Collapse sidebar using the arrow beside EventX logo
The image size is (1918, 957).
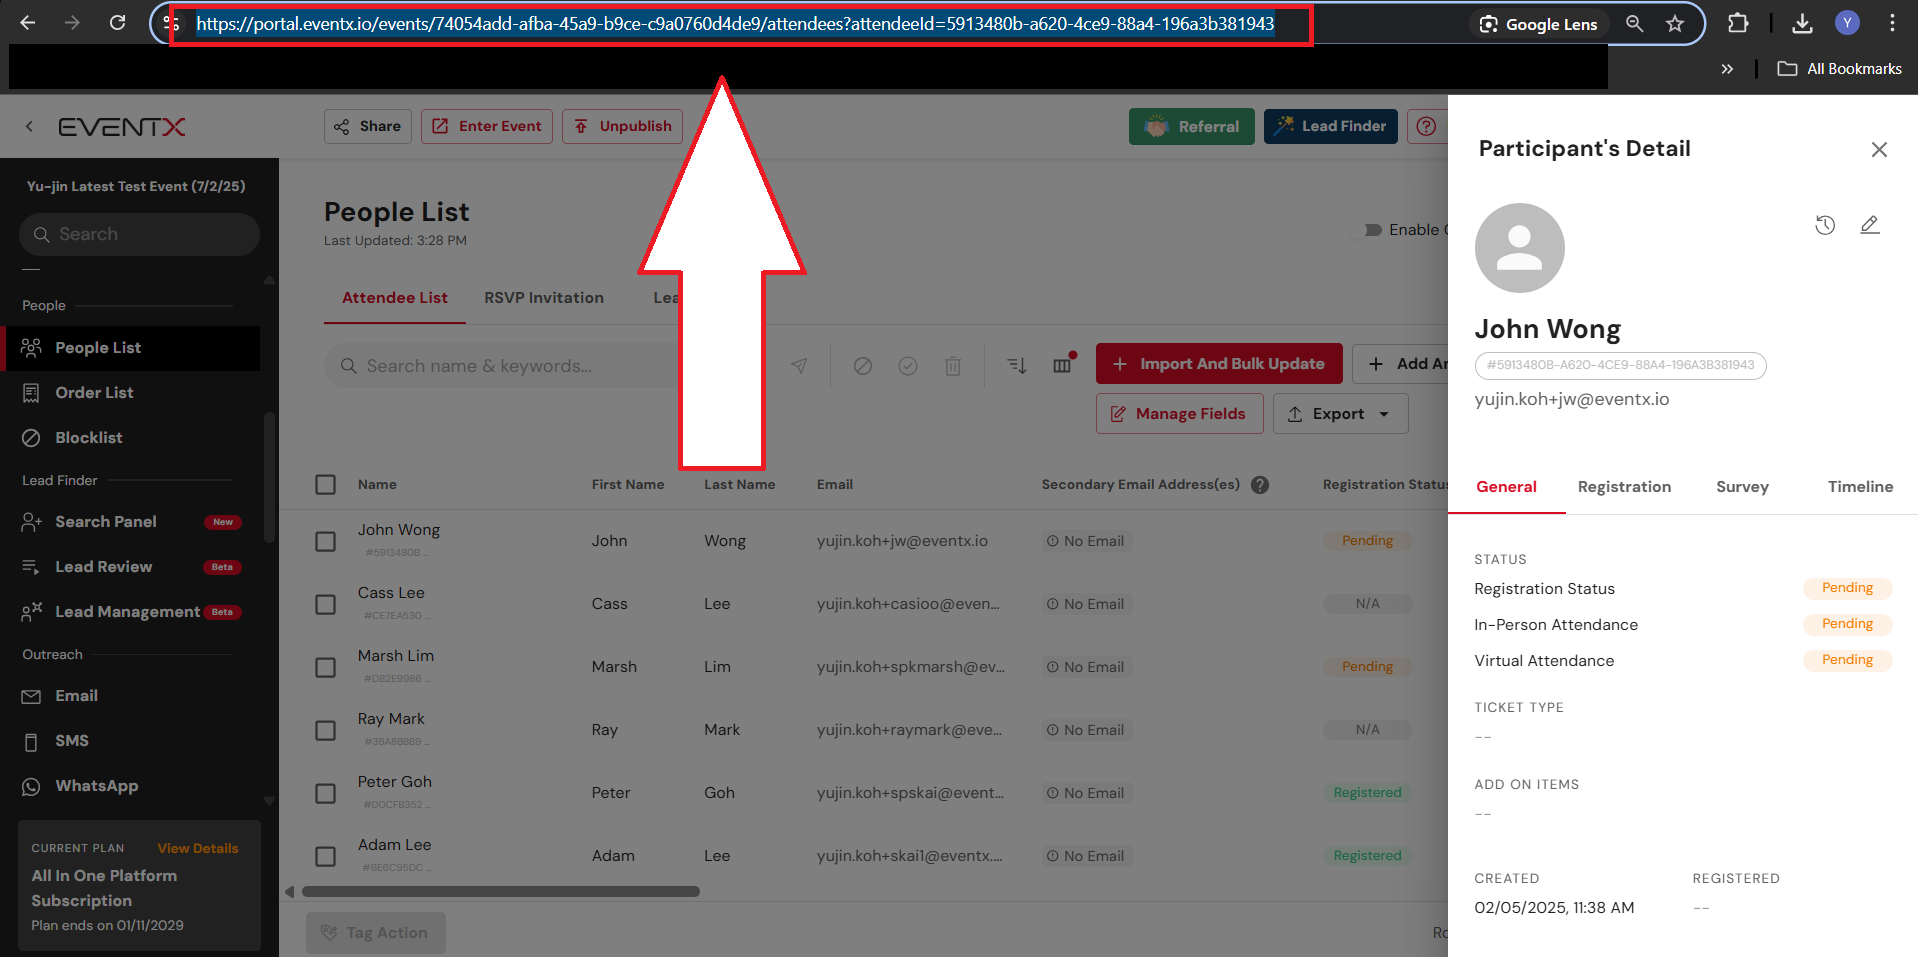coord(29,126)
